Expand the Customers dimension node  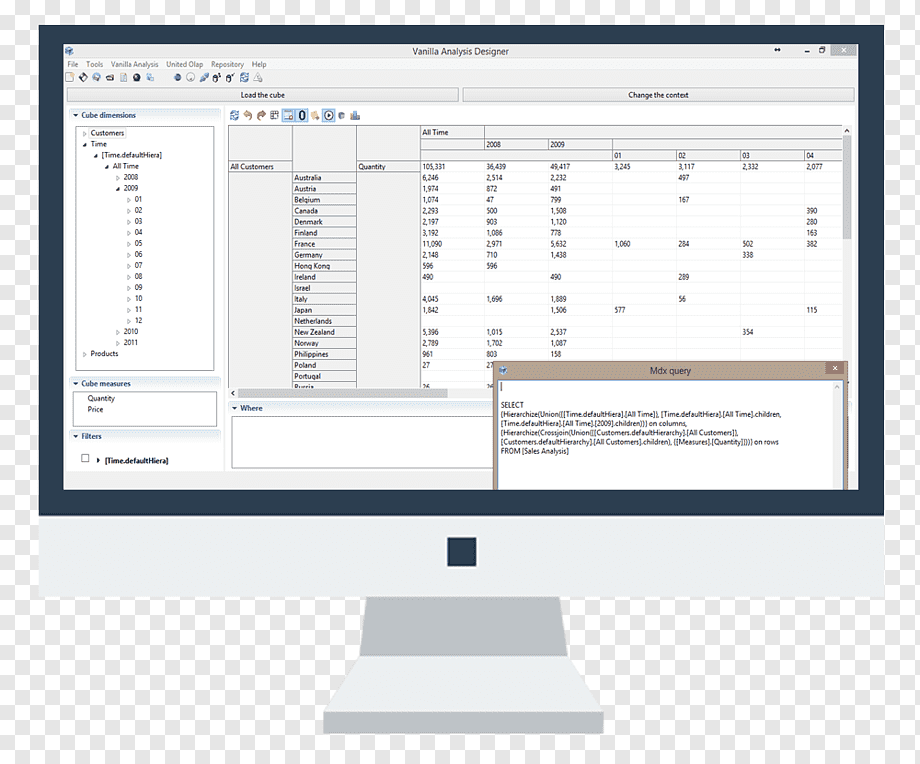[84, 134]
